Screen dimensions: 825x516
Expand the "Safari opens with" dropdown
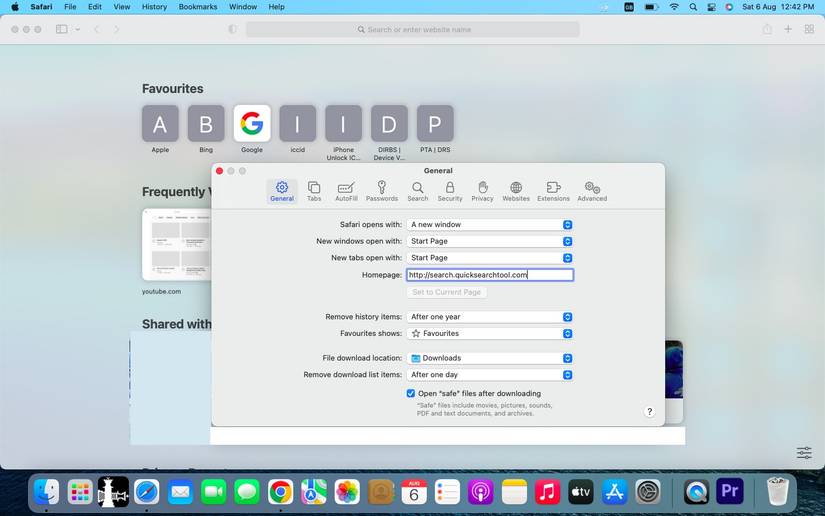[489, 225]
